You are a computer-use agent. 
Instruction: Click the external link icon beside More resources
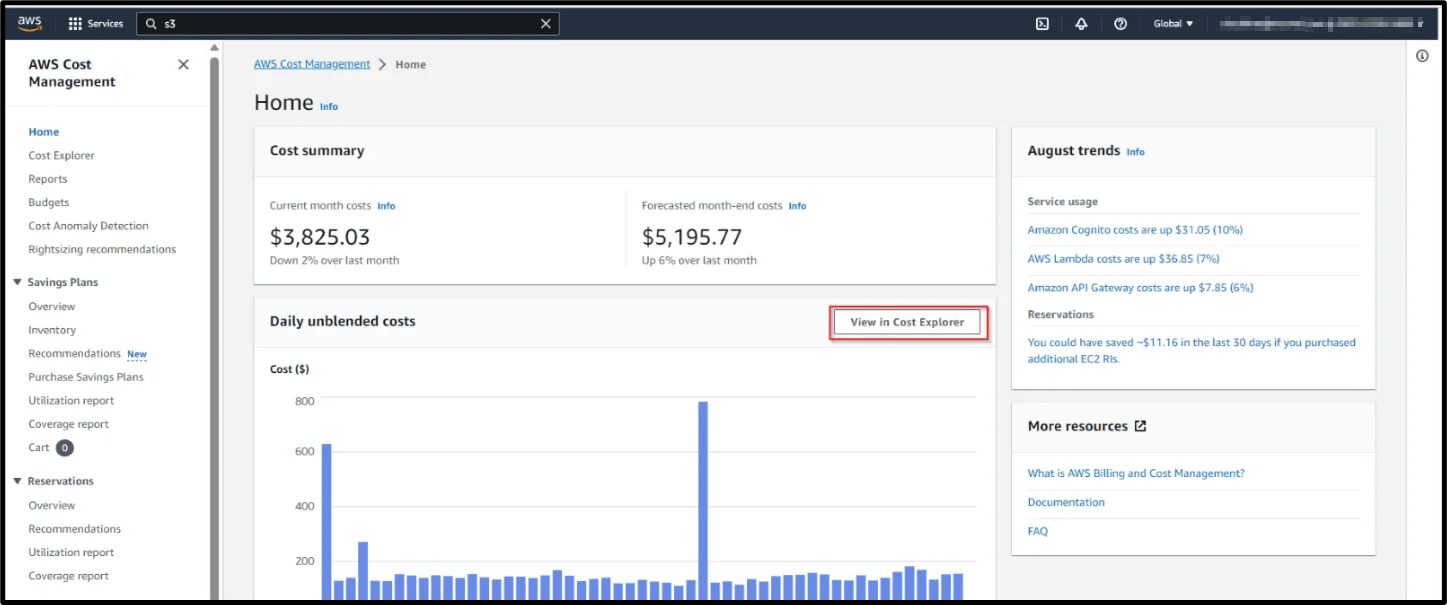pos(1140,425)
